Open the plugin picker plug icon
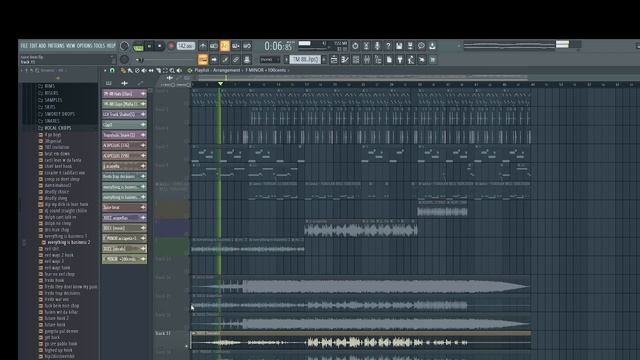Viewport: 640px width, 360px height. [400, 60]
